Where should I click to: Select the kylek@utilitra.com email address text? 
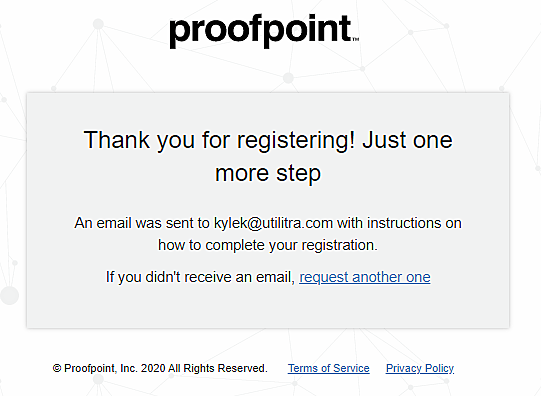point(273,223)
